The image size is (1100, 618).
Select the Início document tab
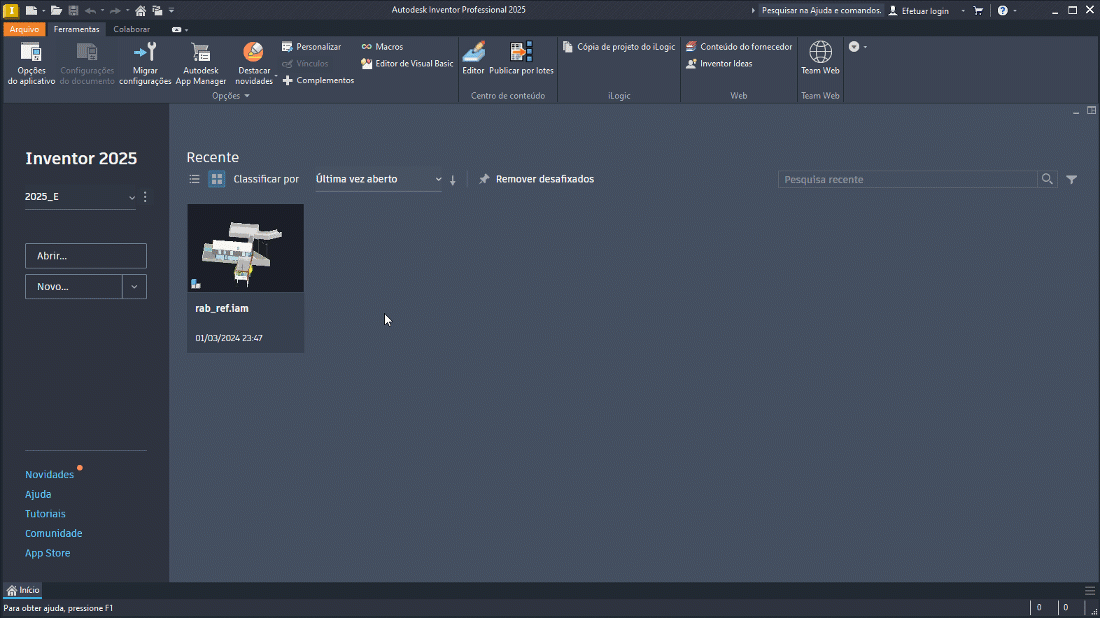(x=23, y=590)
